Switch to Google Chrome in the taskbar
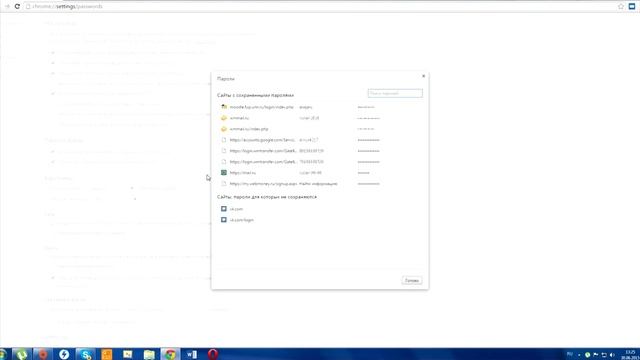 point(170,354)
